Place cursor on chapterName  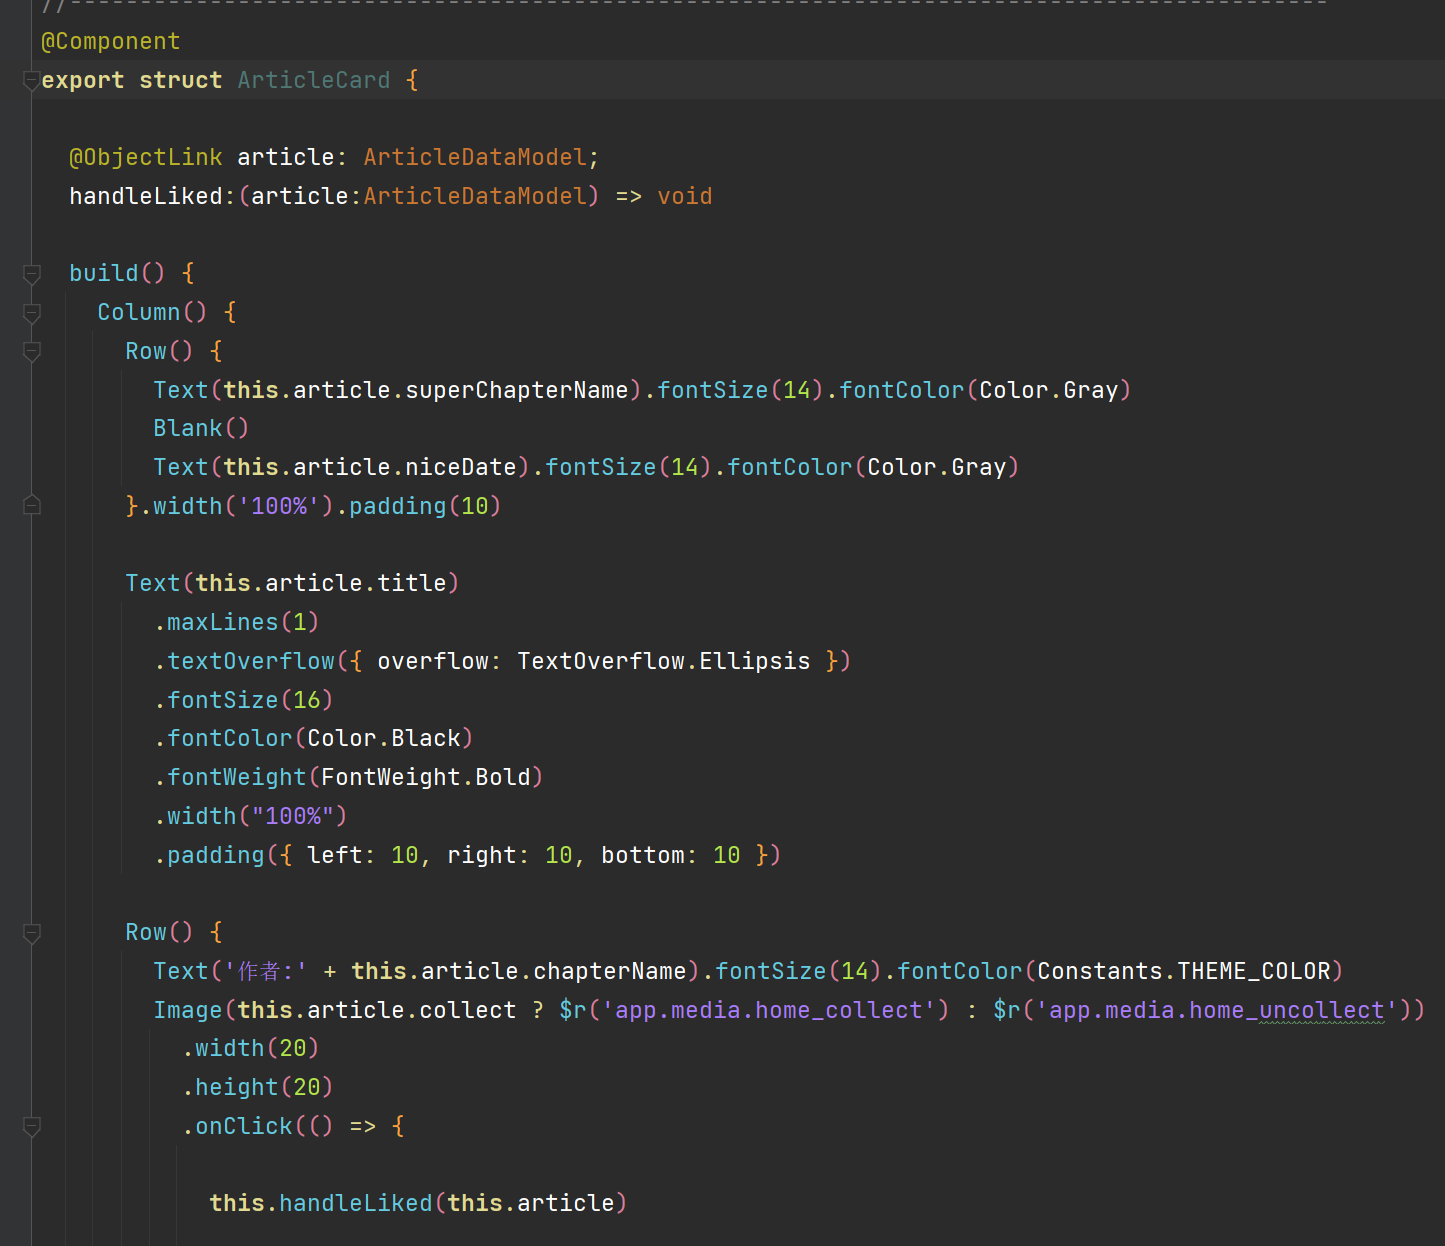[610, 971]
